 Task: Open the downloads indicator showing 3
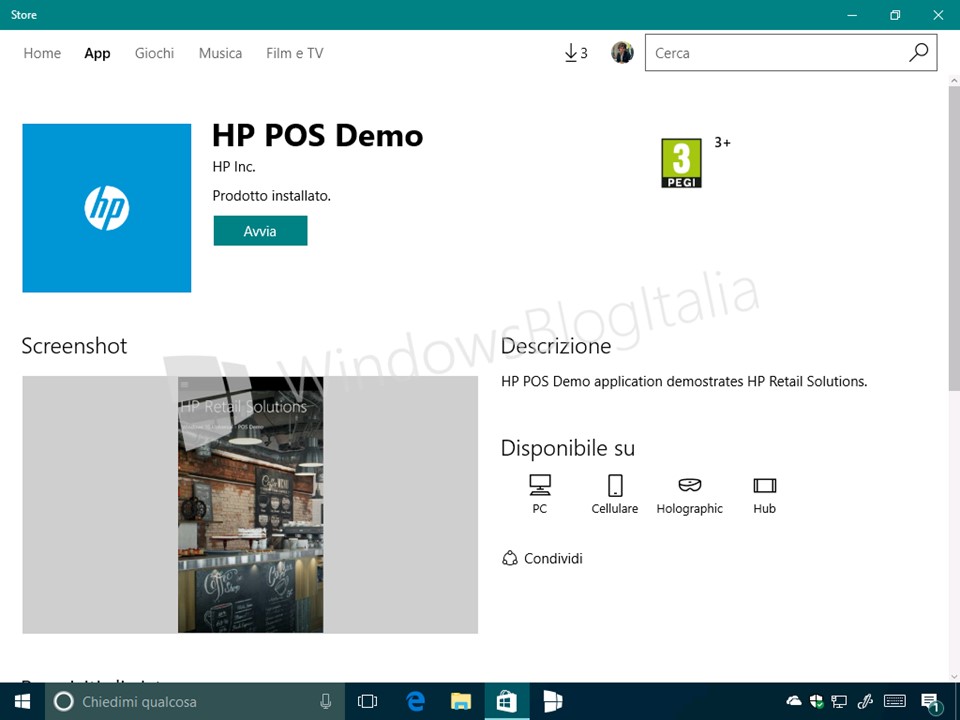tap(576, 53)
